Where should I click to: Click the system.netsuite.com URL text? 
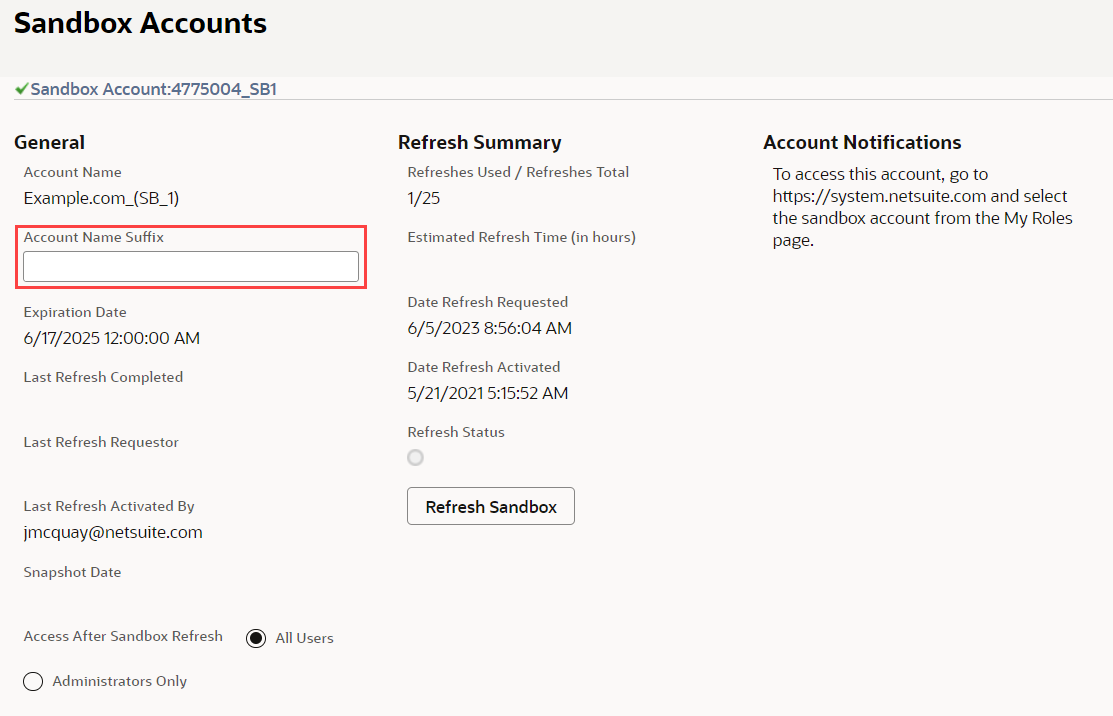(x=879, y=196)
